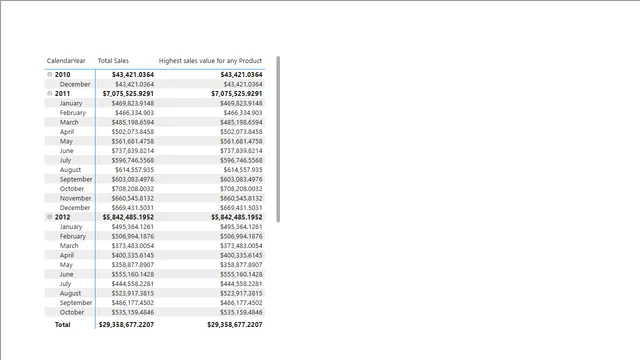Screen dimensions: 640x360
Task: Click Total Sales value $660,545.8132
Action: (x=133, y=198)
